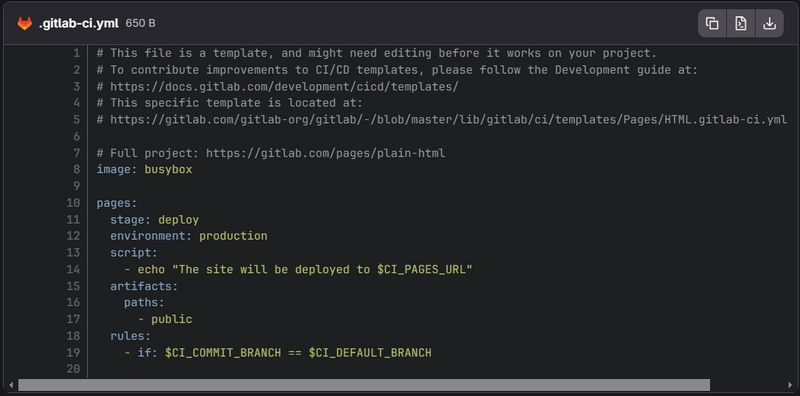Select line number 20
Image resolution: width=800 pixels, height=396 pixels.
coord(73,369)
